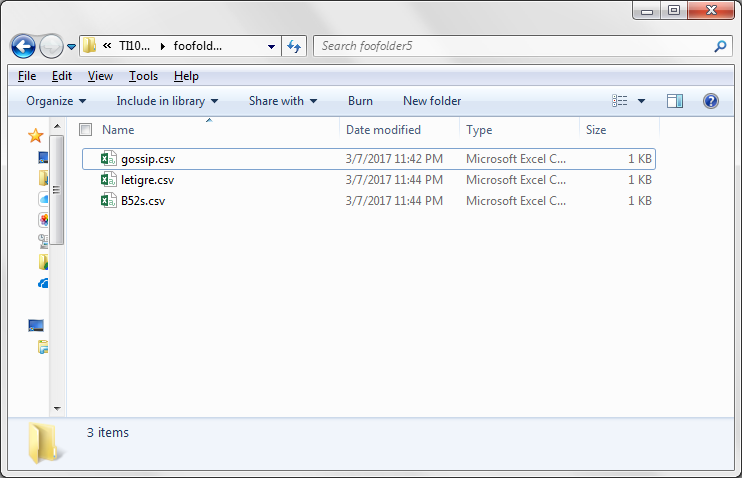742x478 pixels.
Task: Open Downloads folder icon in navigation pane
Action: click(x=43, y=178)
